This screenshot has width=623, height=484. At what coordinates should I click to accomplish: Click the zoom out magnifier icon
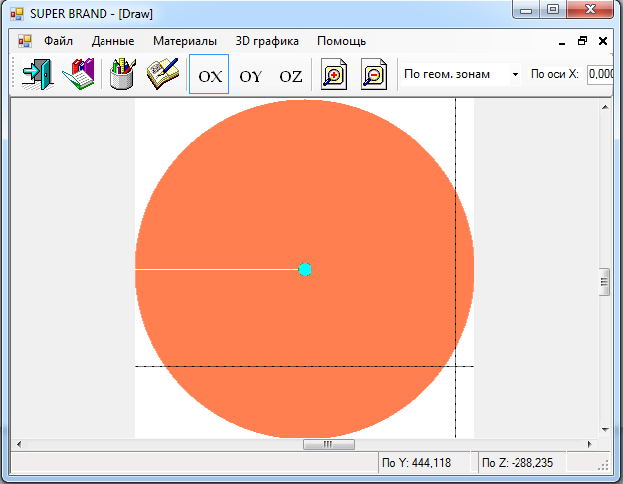(x=373, y=74)
